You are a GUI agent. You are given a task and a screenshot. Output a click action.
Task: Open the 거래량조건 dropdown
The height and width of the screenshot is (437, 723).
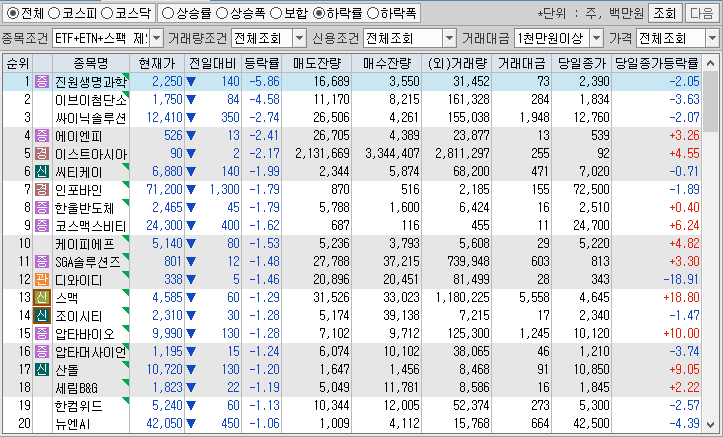[300, 39]
